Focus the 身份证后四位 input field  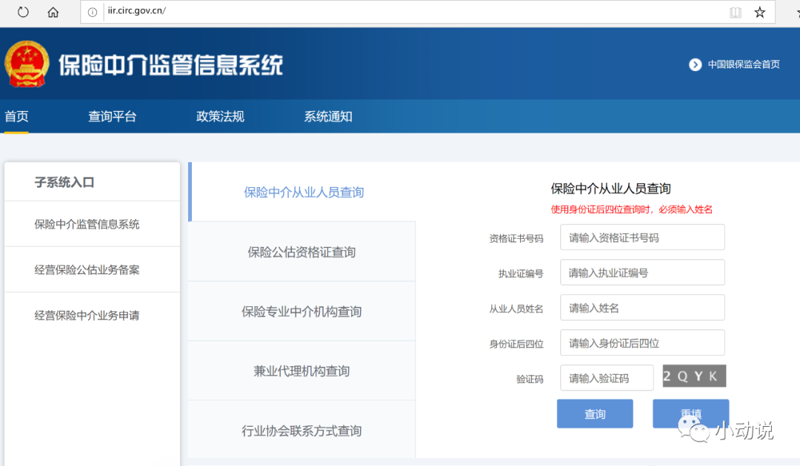pos(642,342)
